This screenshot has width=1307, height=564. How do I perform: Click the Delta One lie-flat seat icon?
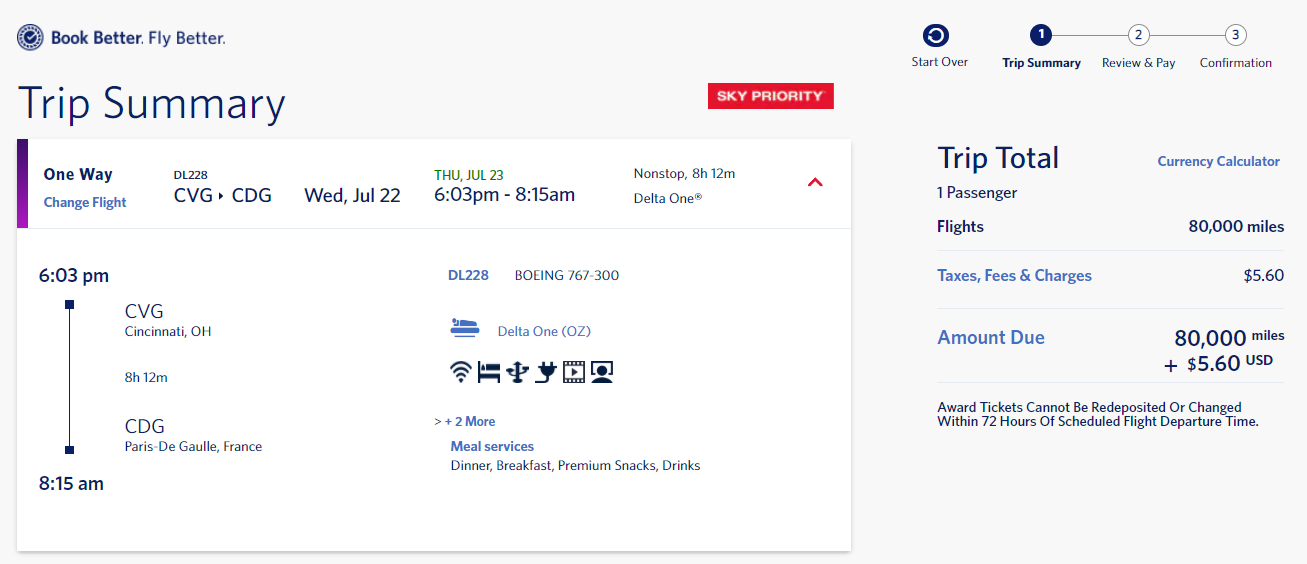pyautogui.click(x=466, y=327)
